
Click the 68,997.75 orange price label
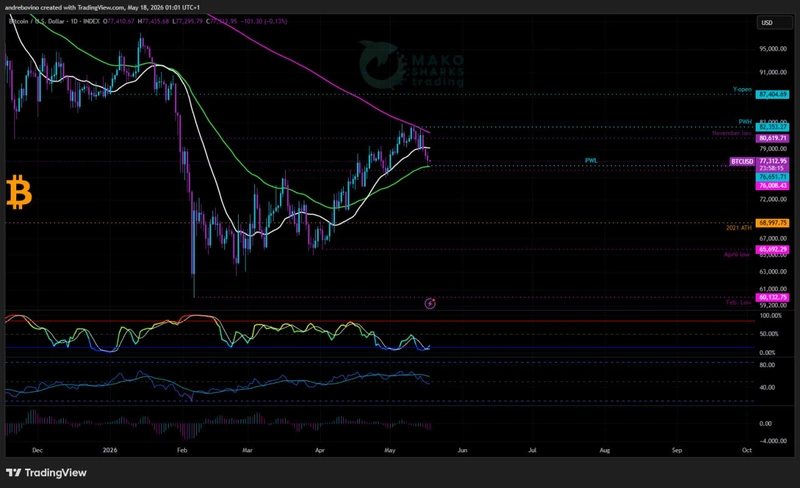(773, 223)
